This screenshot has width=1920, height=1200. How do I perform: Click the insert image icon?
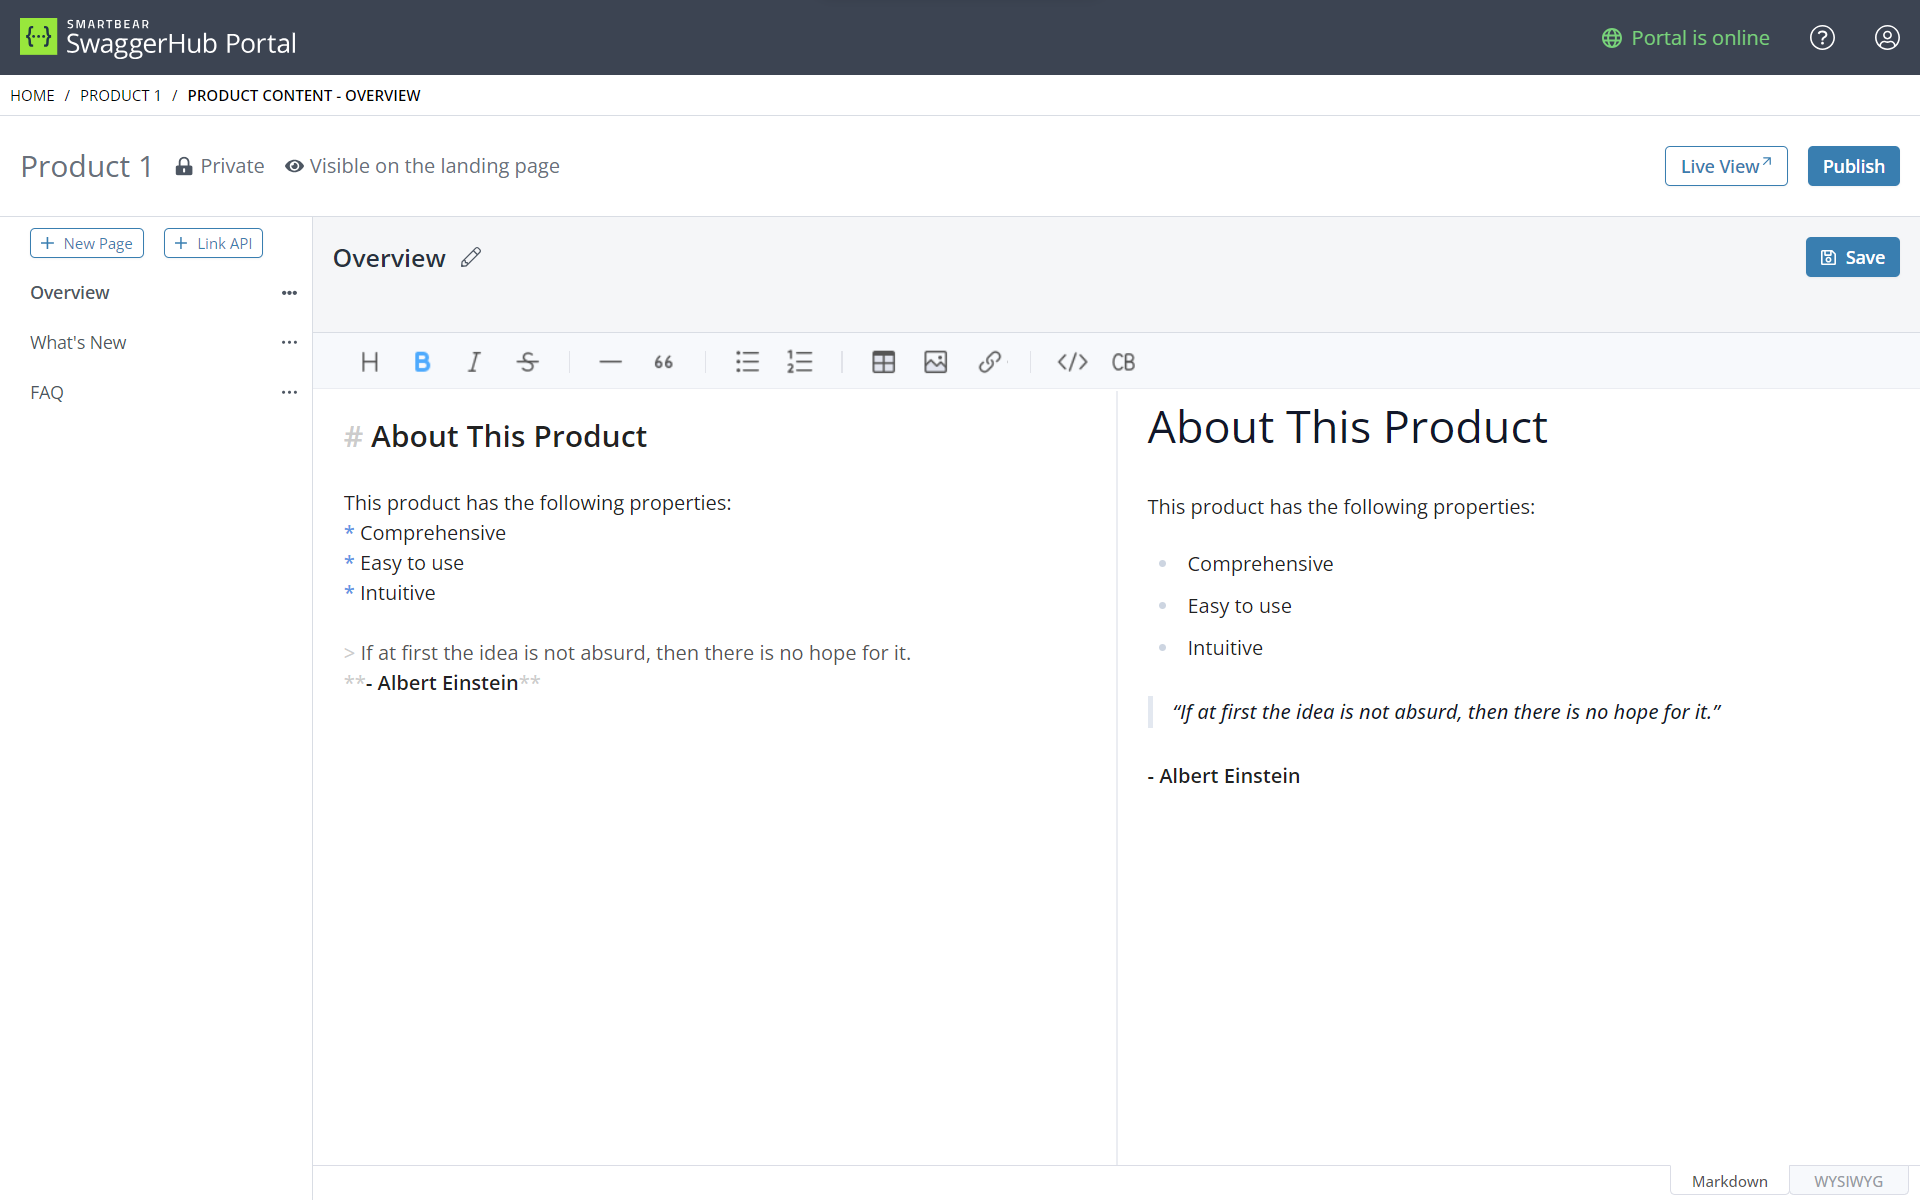tap(935, 362)
